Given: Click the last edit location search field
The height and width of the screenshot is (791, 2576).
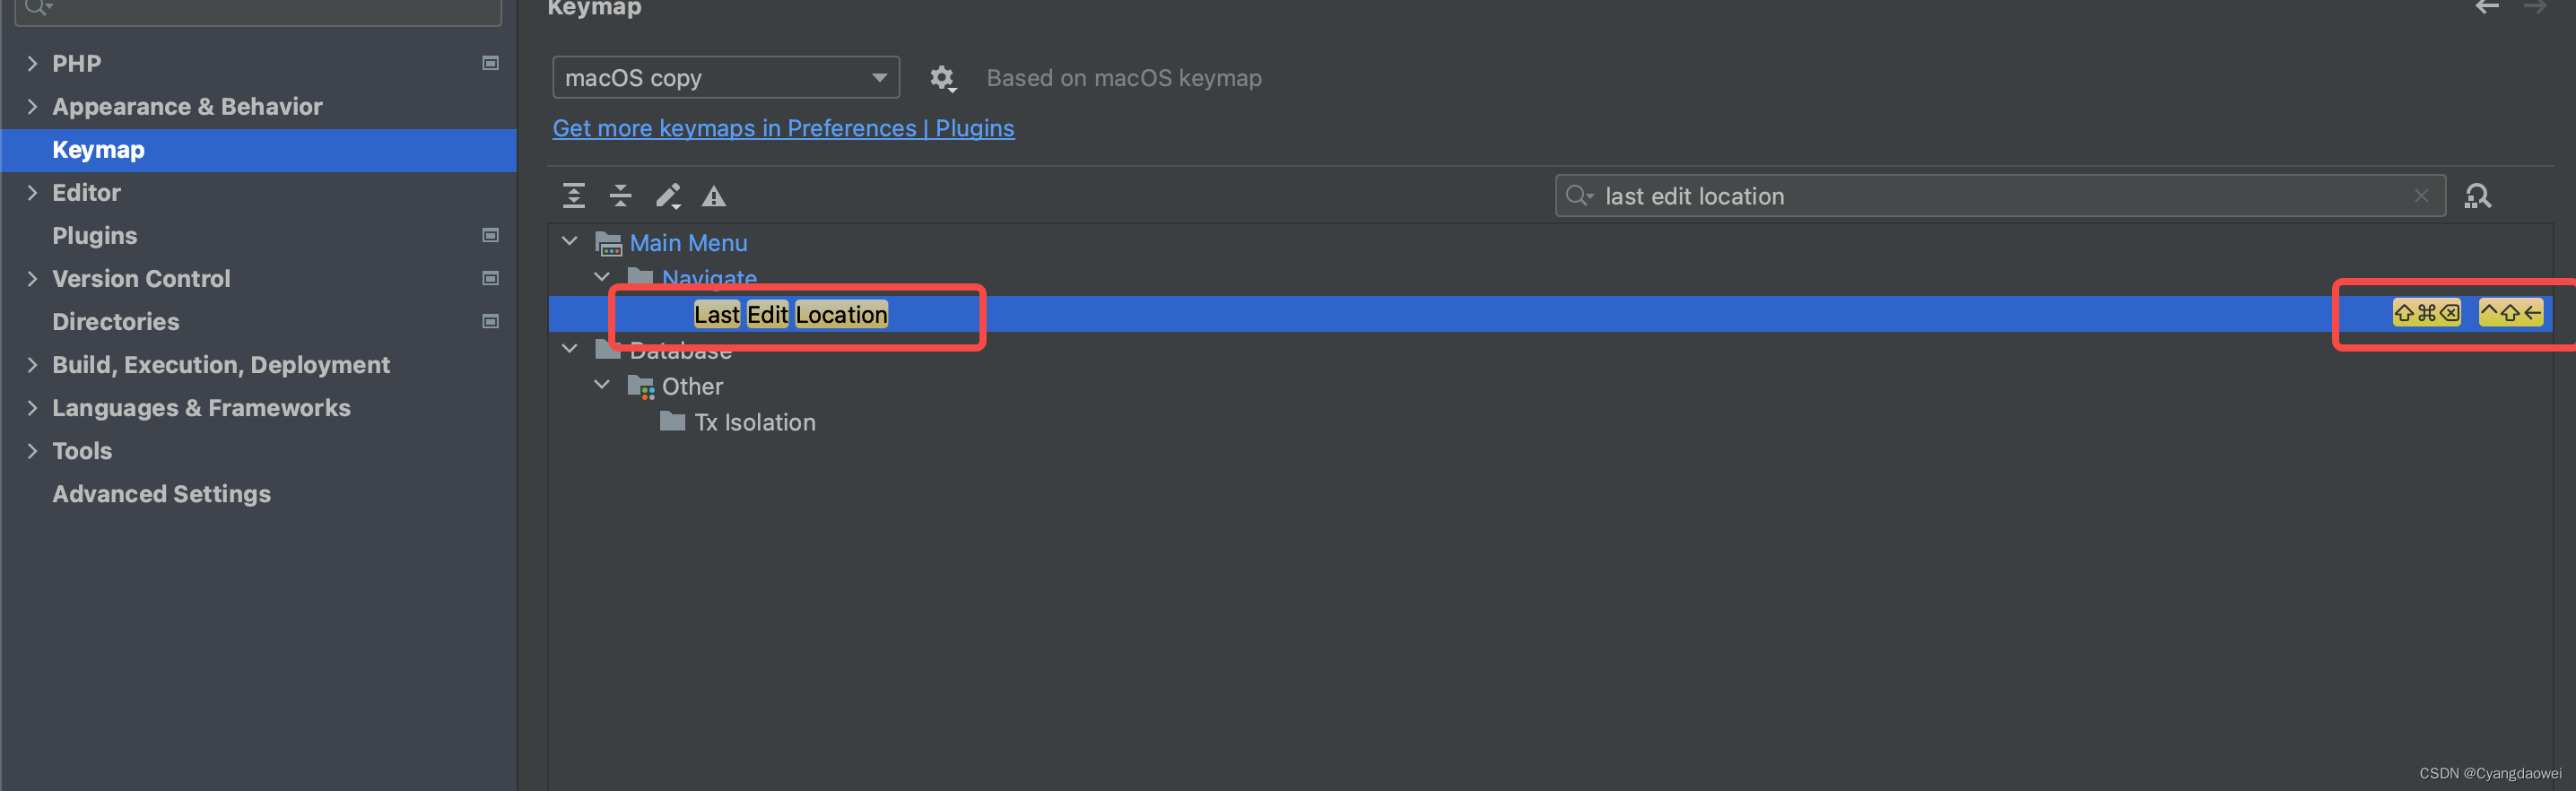Looking at the screenshot, I should point(1999,196).
